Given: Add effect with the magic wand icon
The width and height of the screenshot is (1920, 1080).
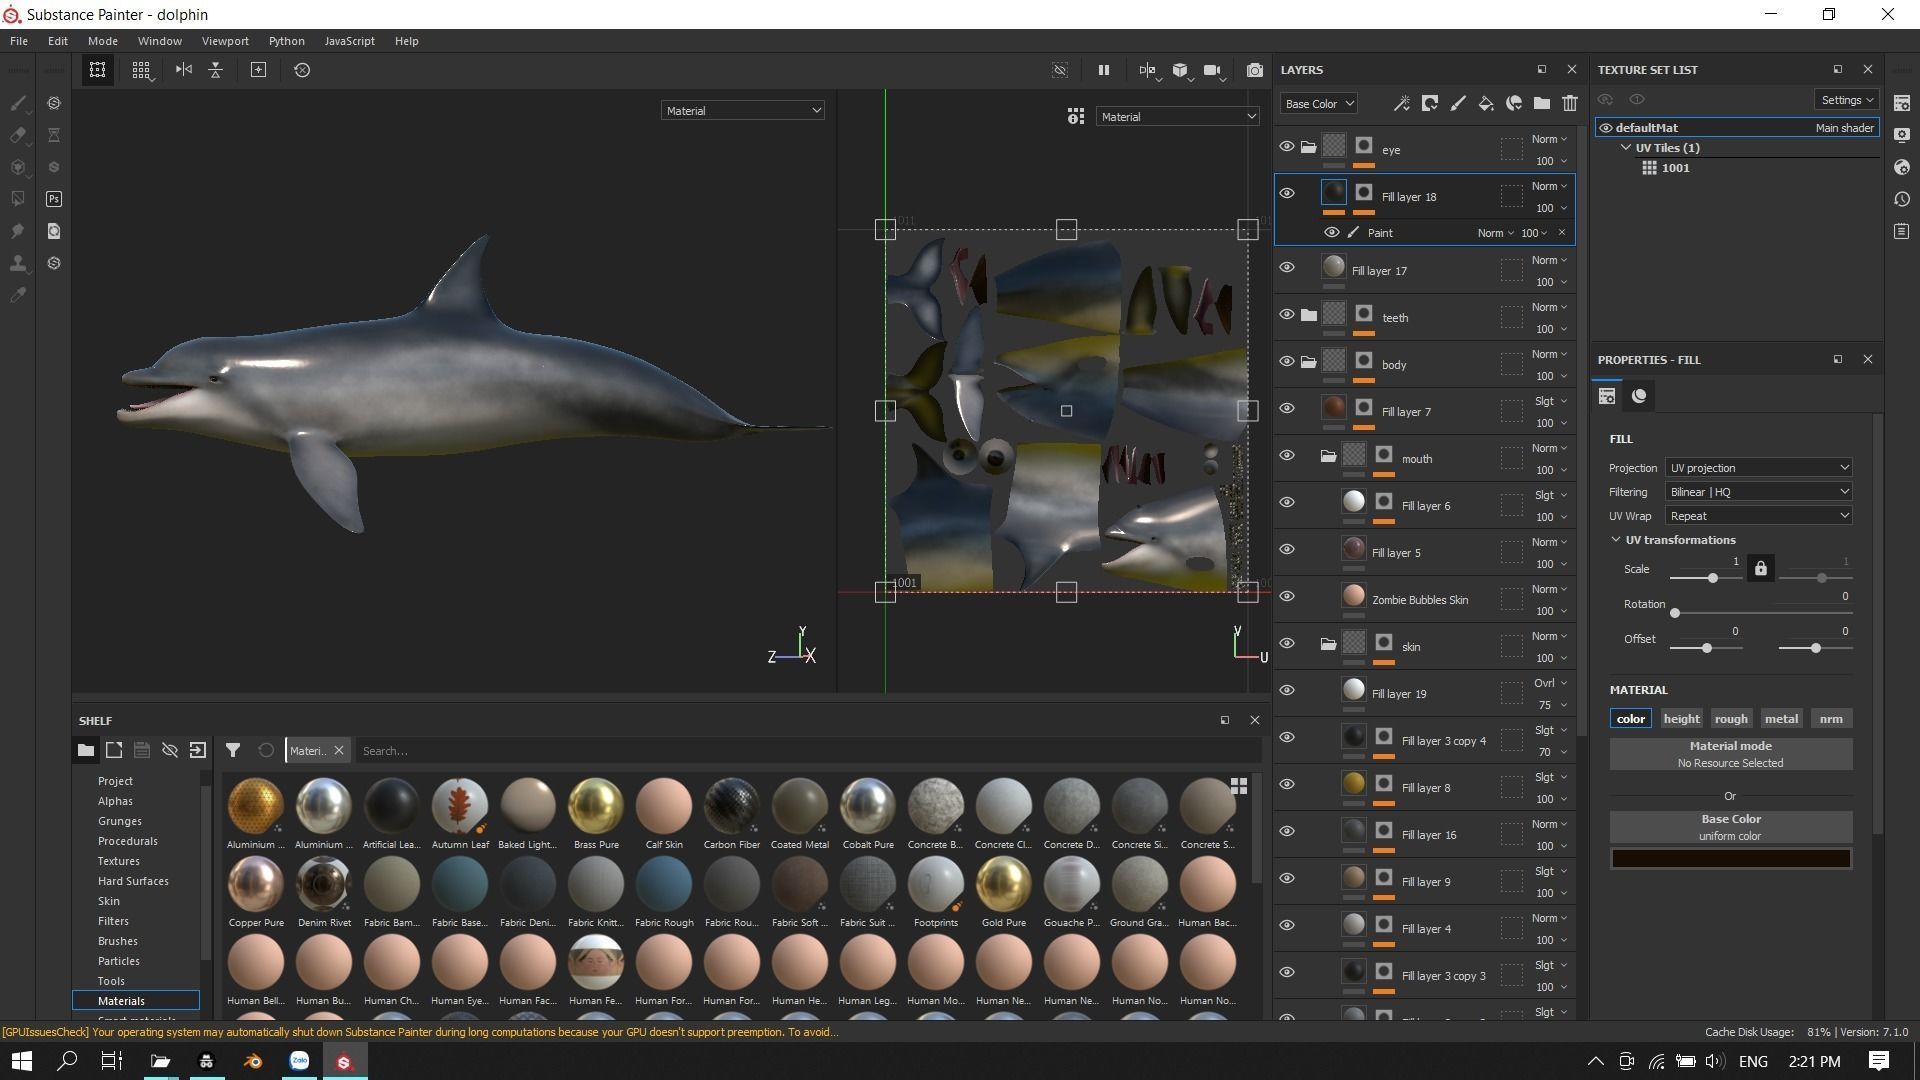Looking at the screenshot, I should (1402, 103).
